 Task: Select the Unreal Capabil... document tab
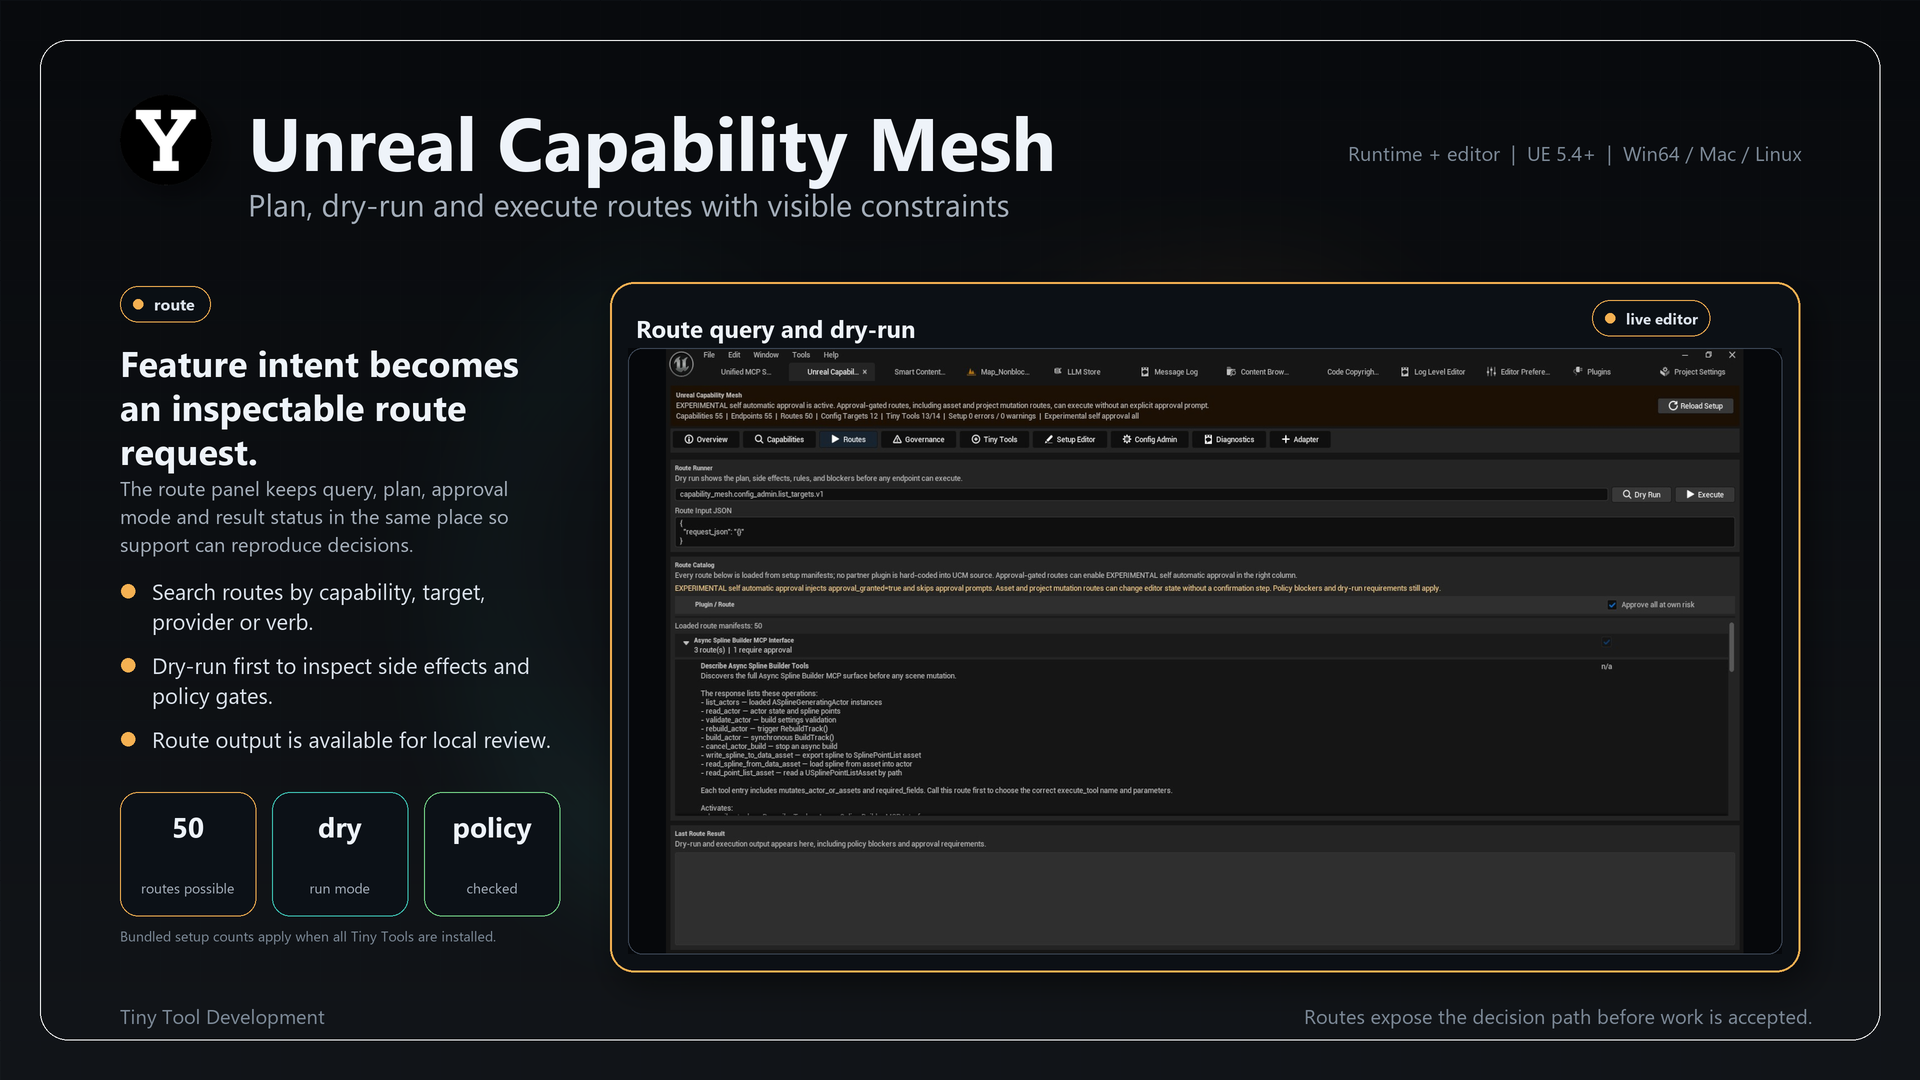click(x=832, y=372)
